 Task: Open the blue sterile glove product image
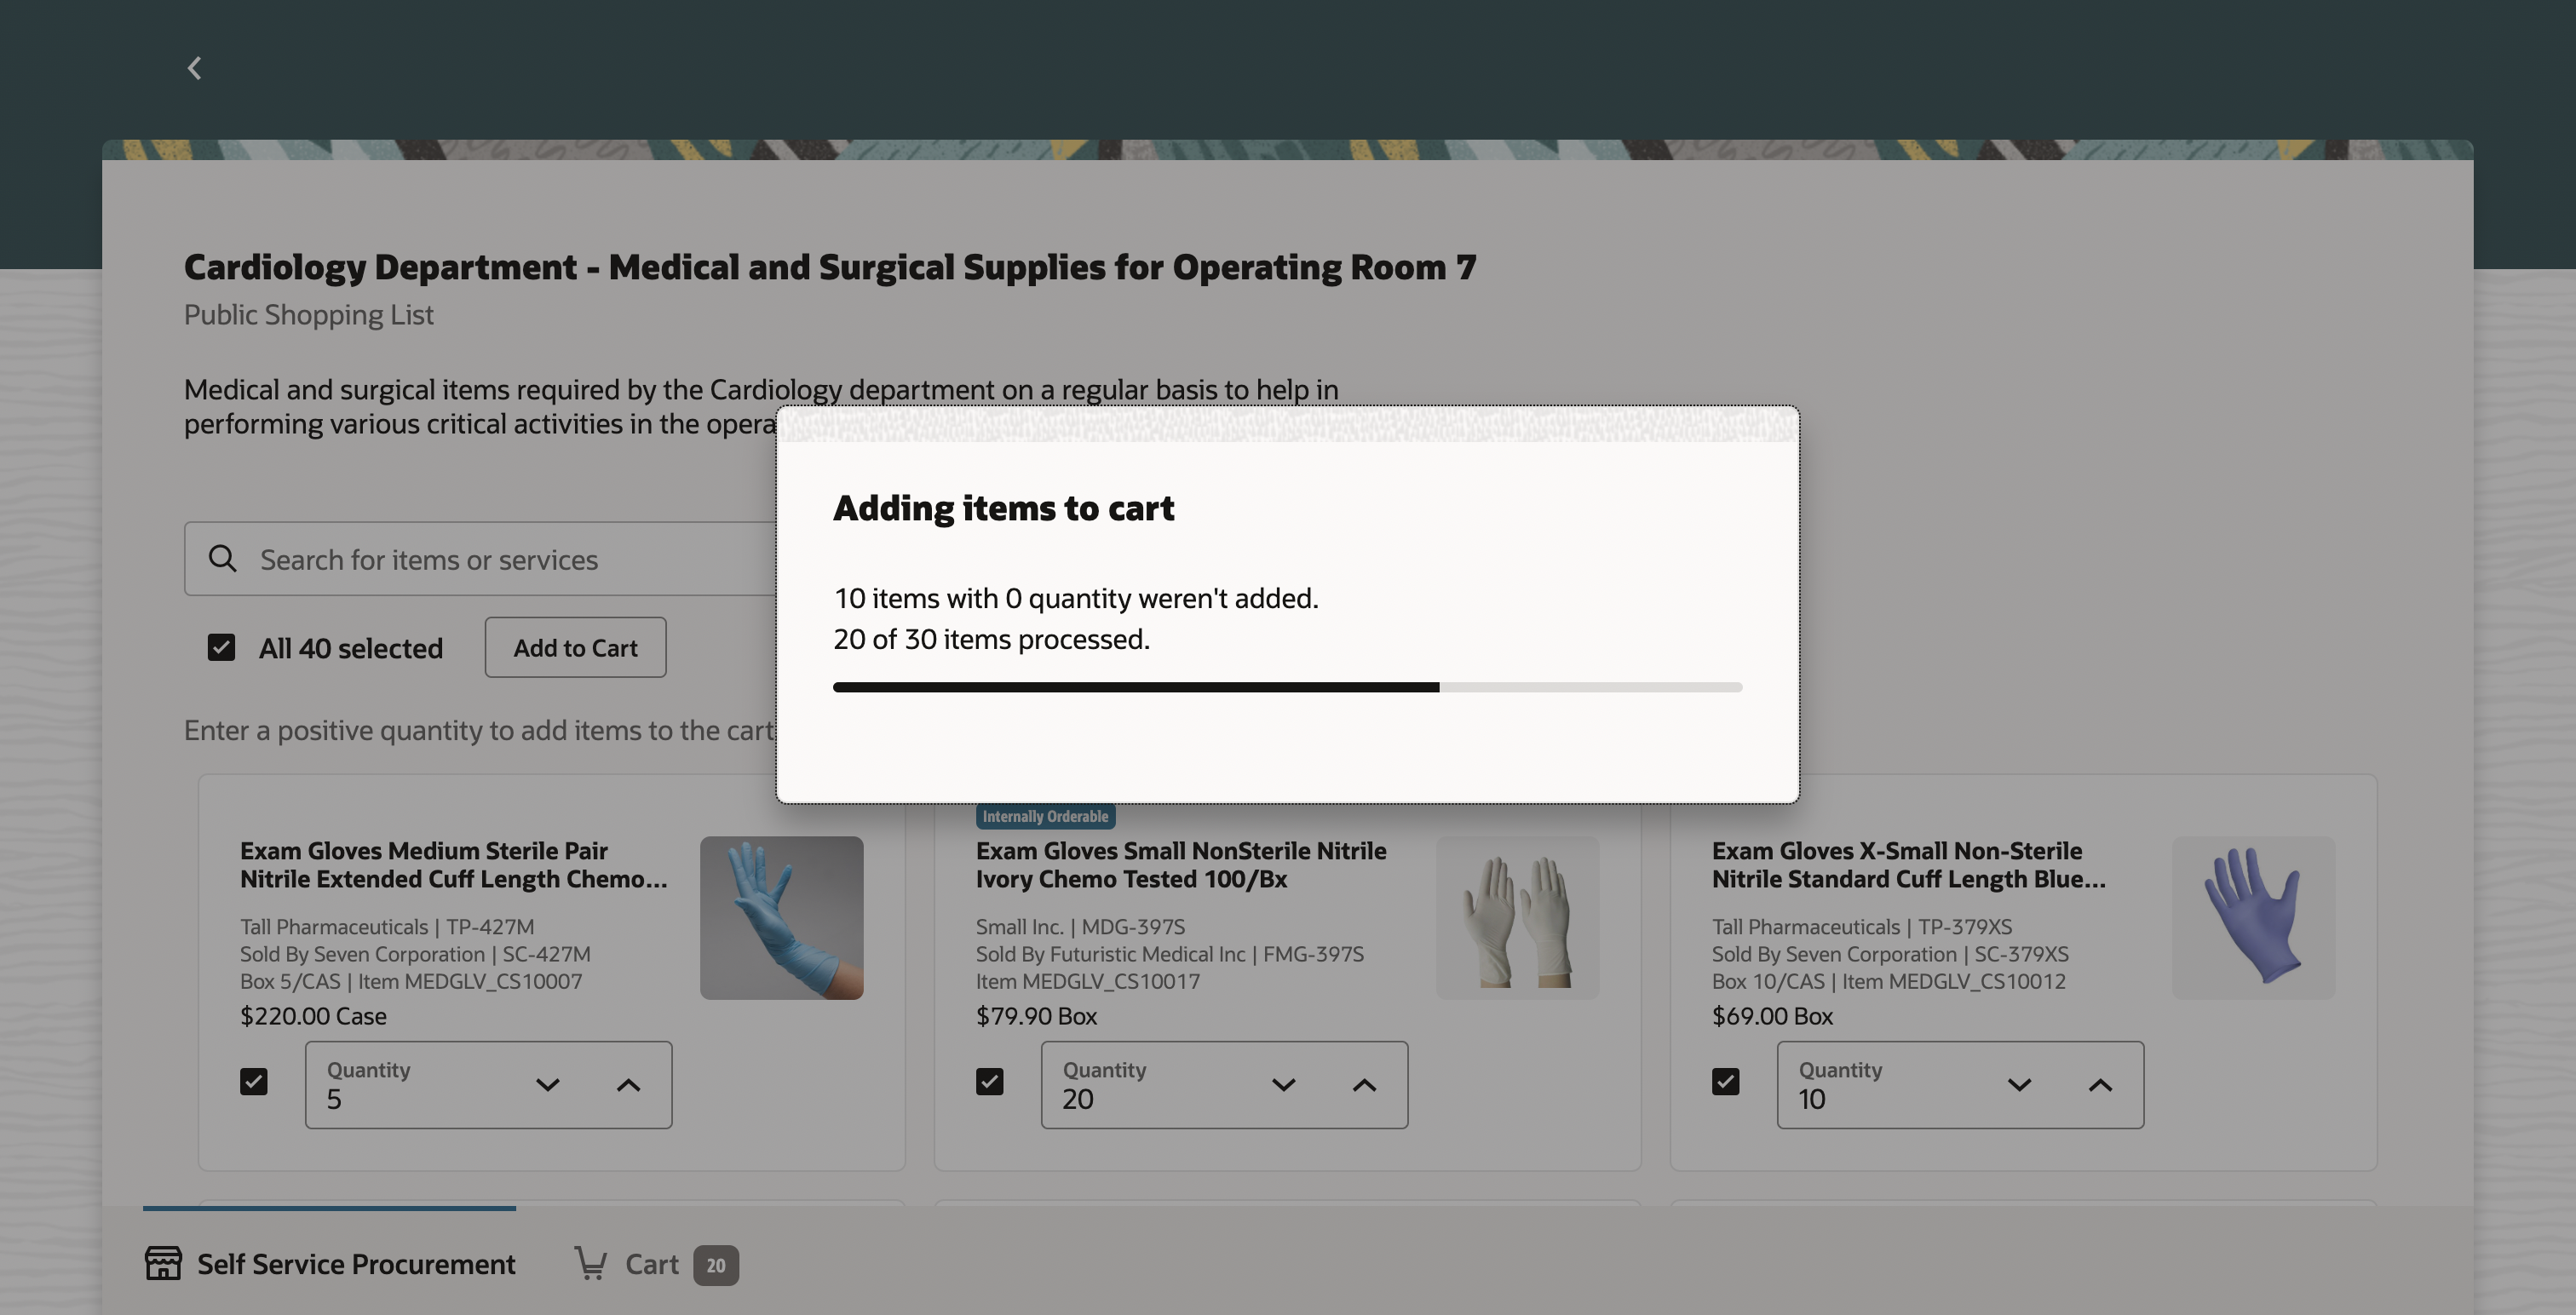coord(781,917)
